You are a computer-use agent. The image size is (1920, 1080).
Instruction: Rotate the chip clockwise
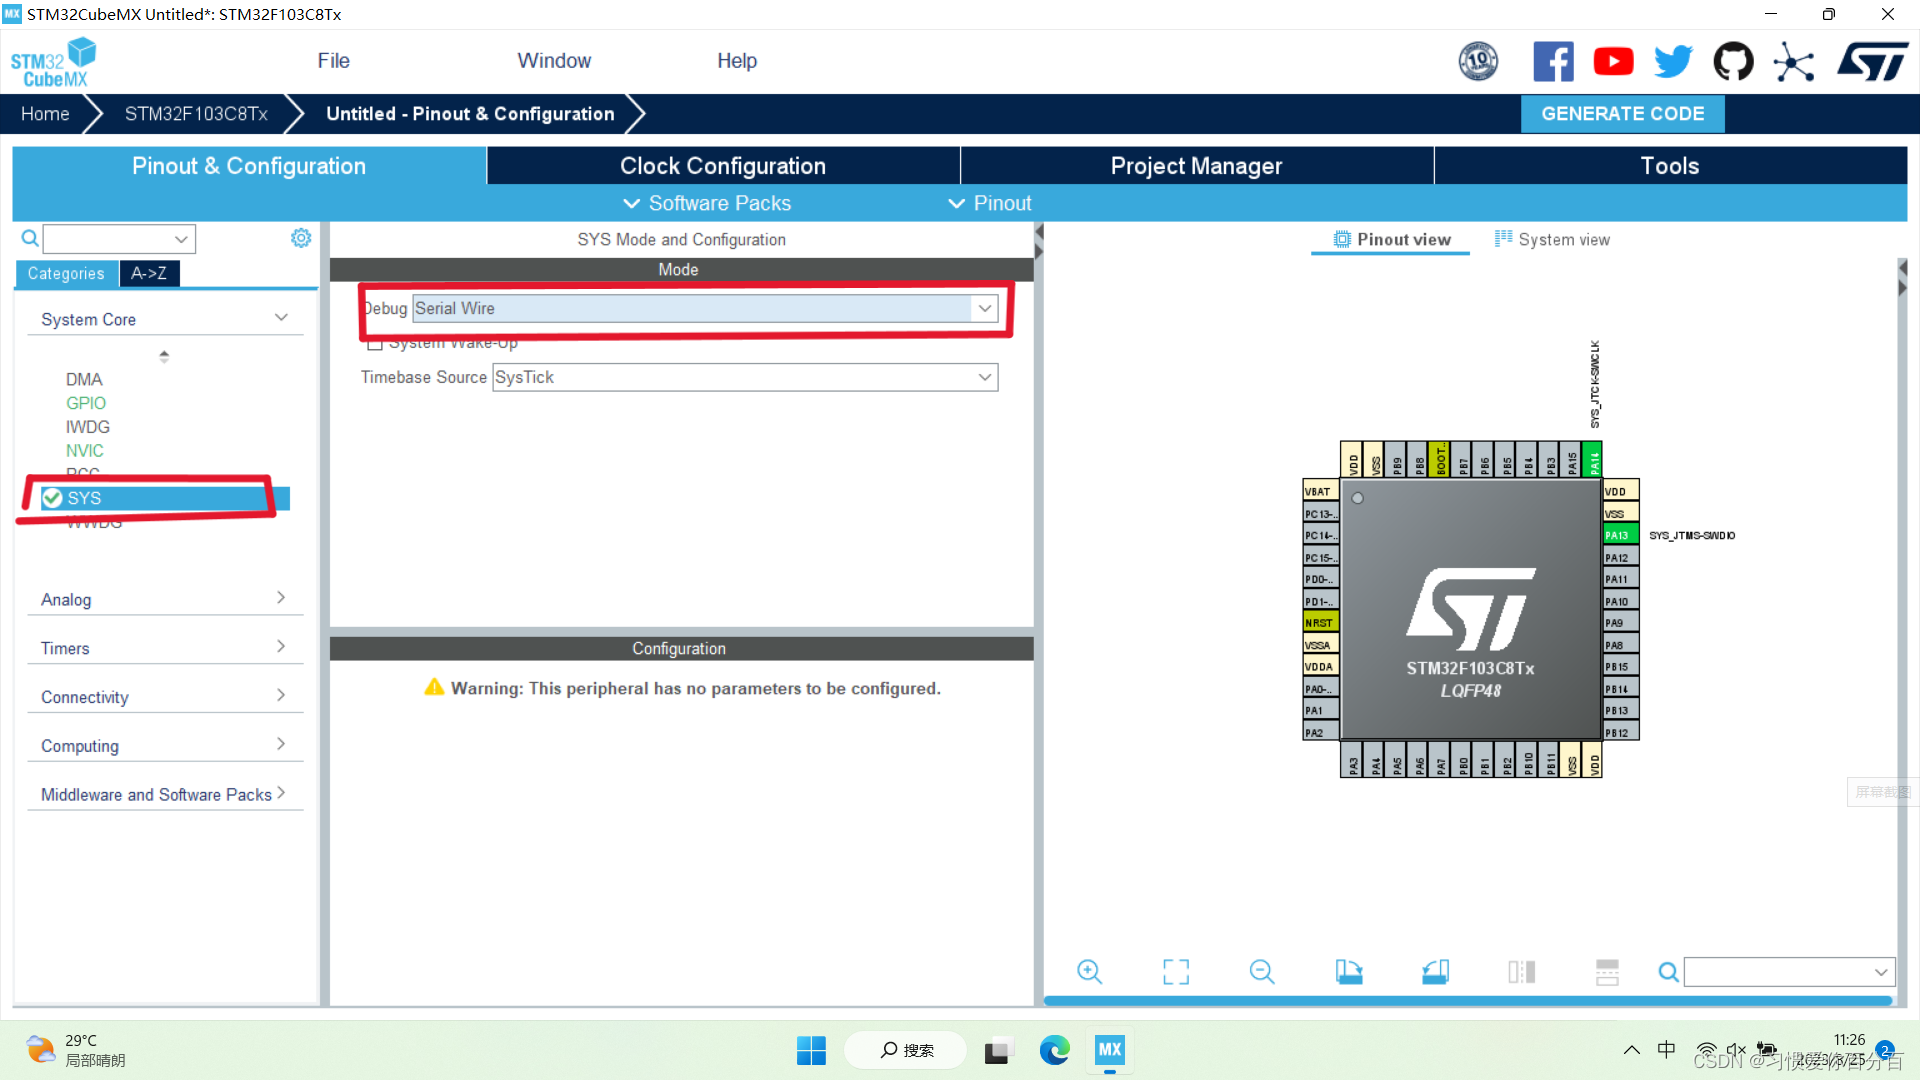click(1348, 971)
